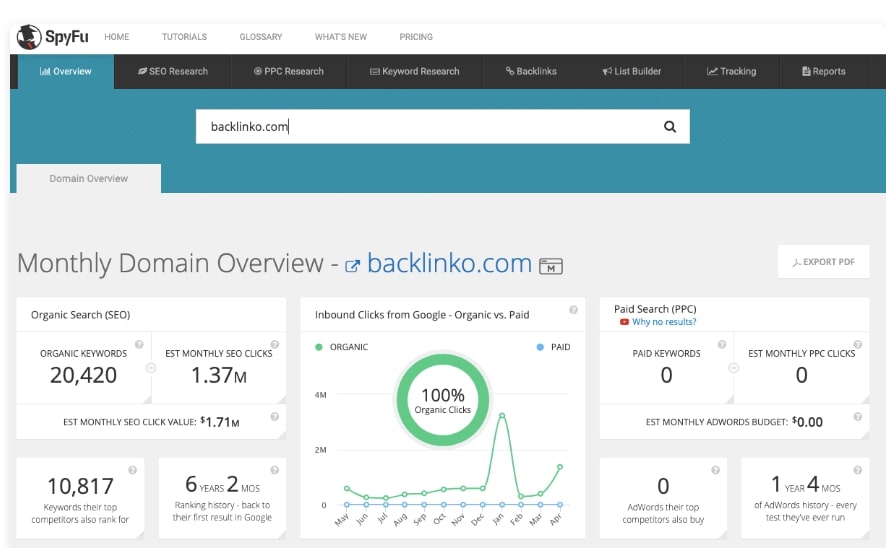This screenshot has width=886, height=548.
Task: Click the 20,420 organic keywords value
Action: pos(83,375)
